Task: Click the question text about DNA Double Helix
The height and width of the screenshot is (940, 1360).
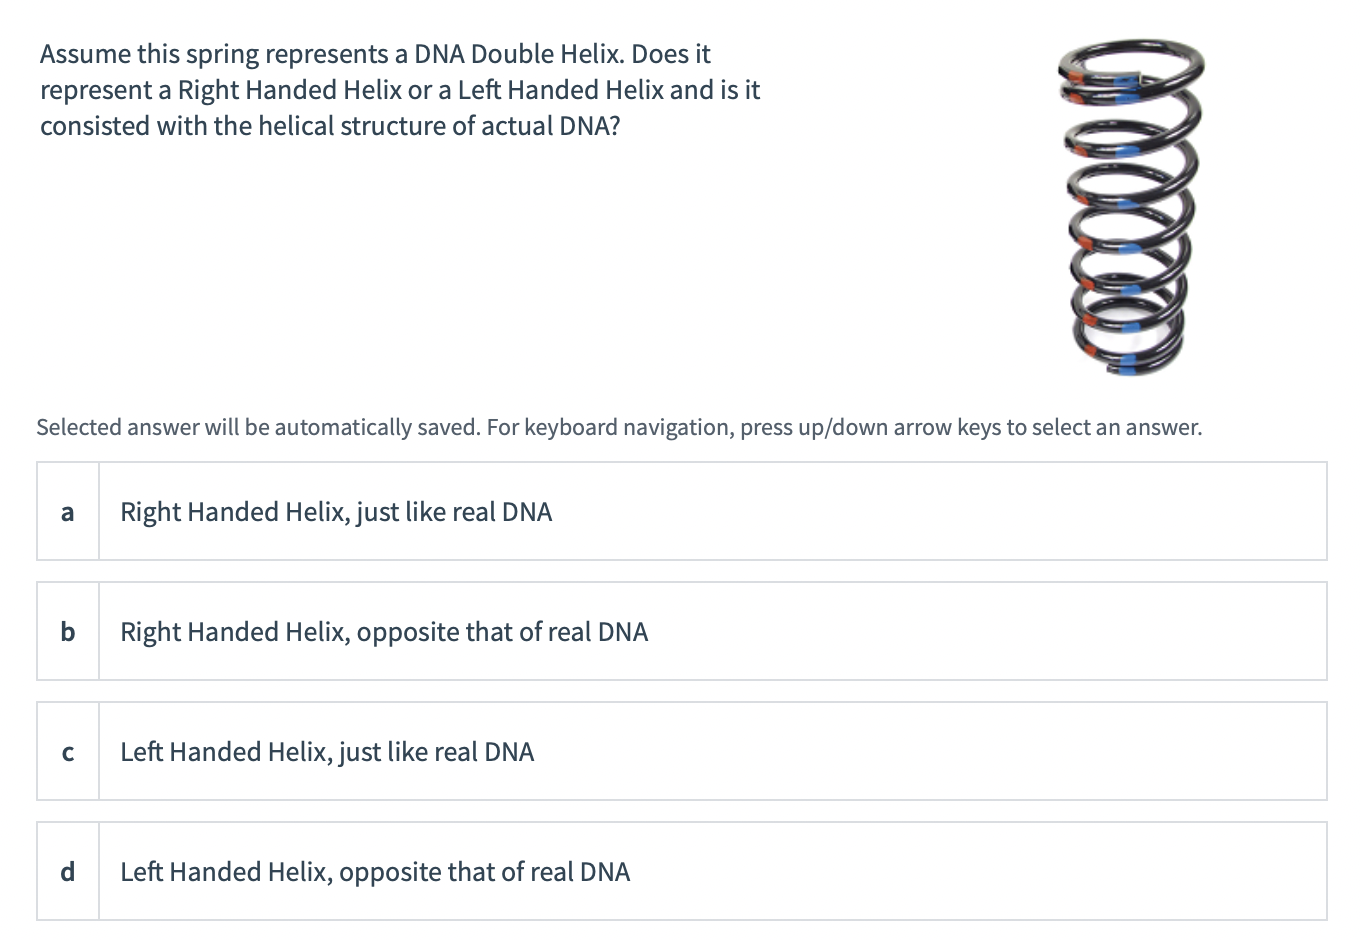Action: pos(398,89)
